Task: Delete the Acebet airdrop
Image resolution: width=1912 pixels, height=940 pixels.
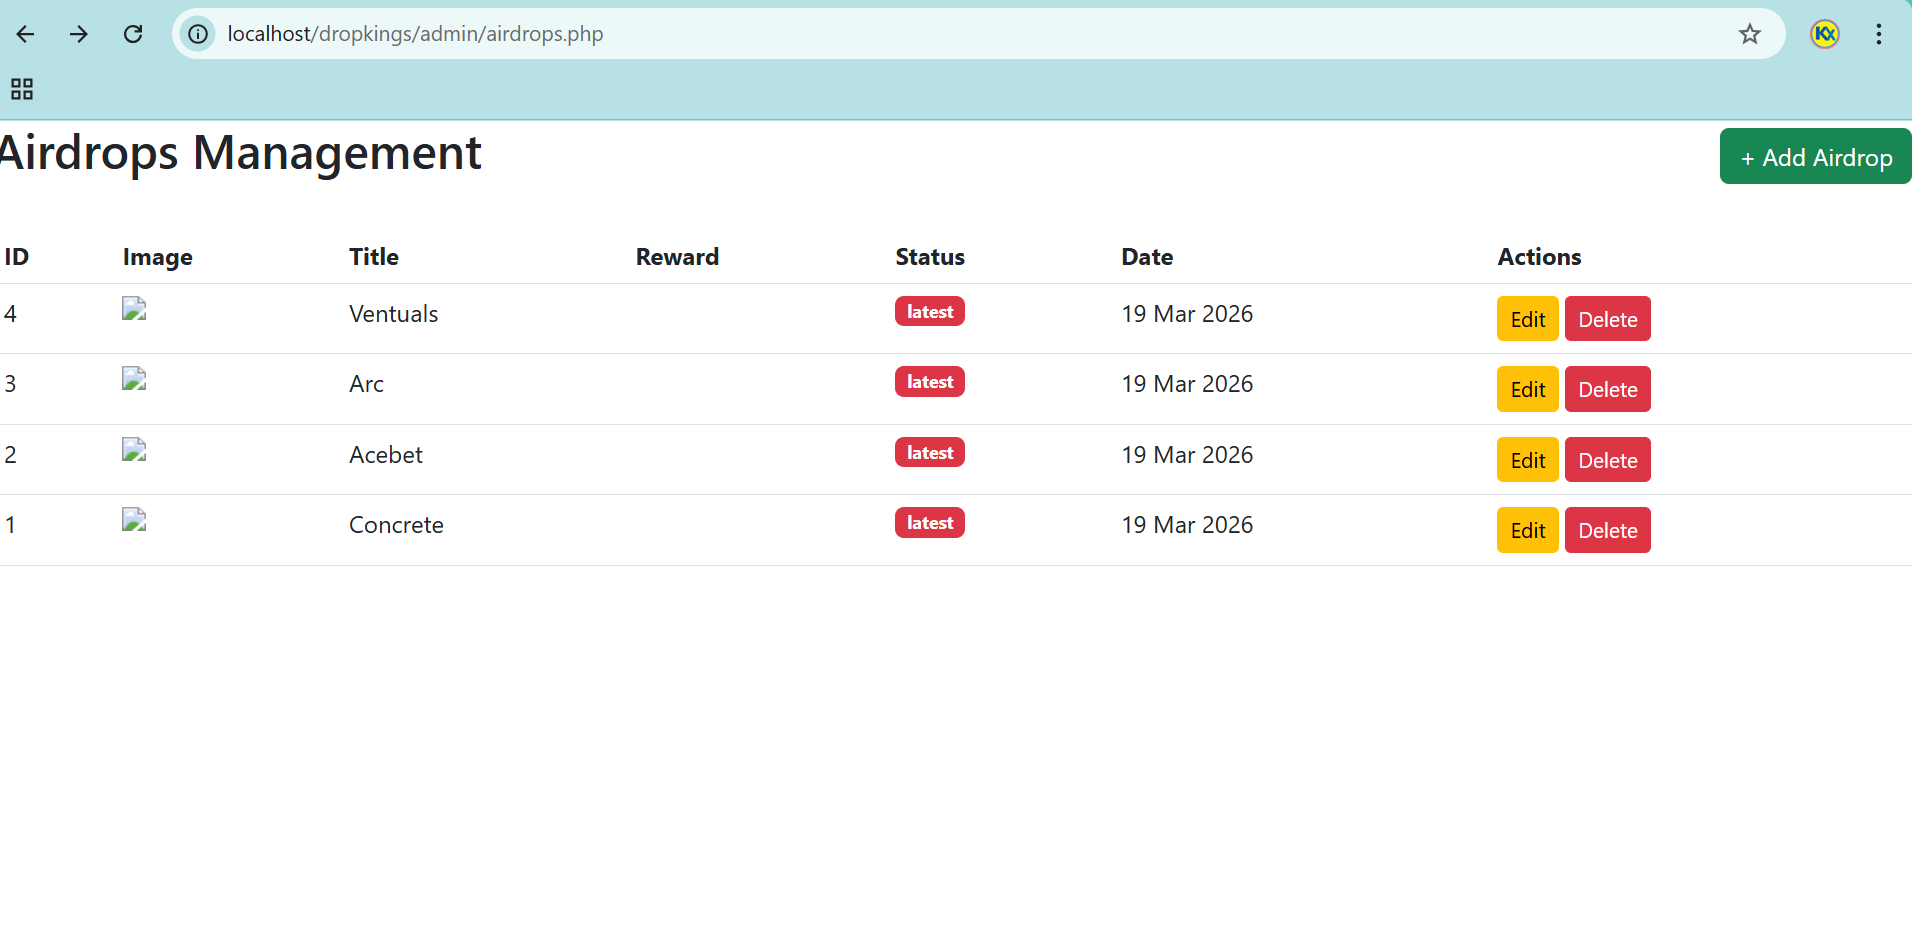Action: (x=1607, y=460)
